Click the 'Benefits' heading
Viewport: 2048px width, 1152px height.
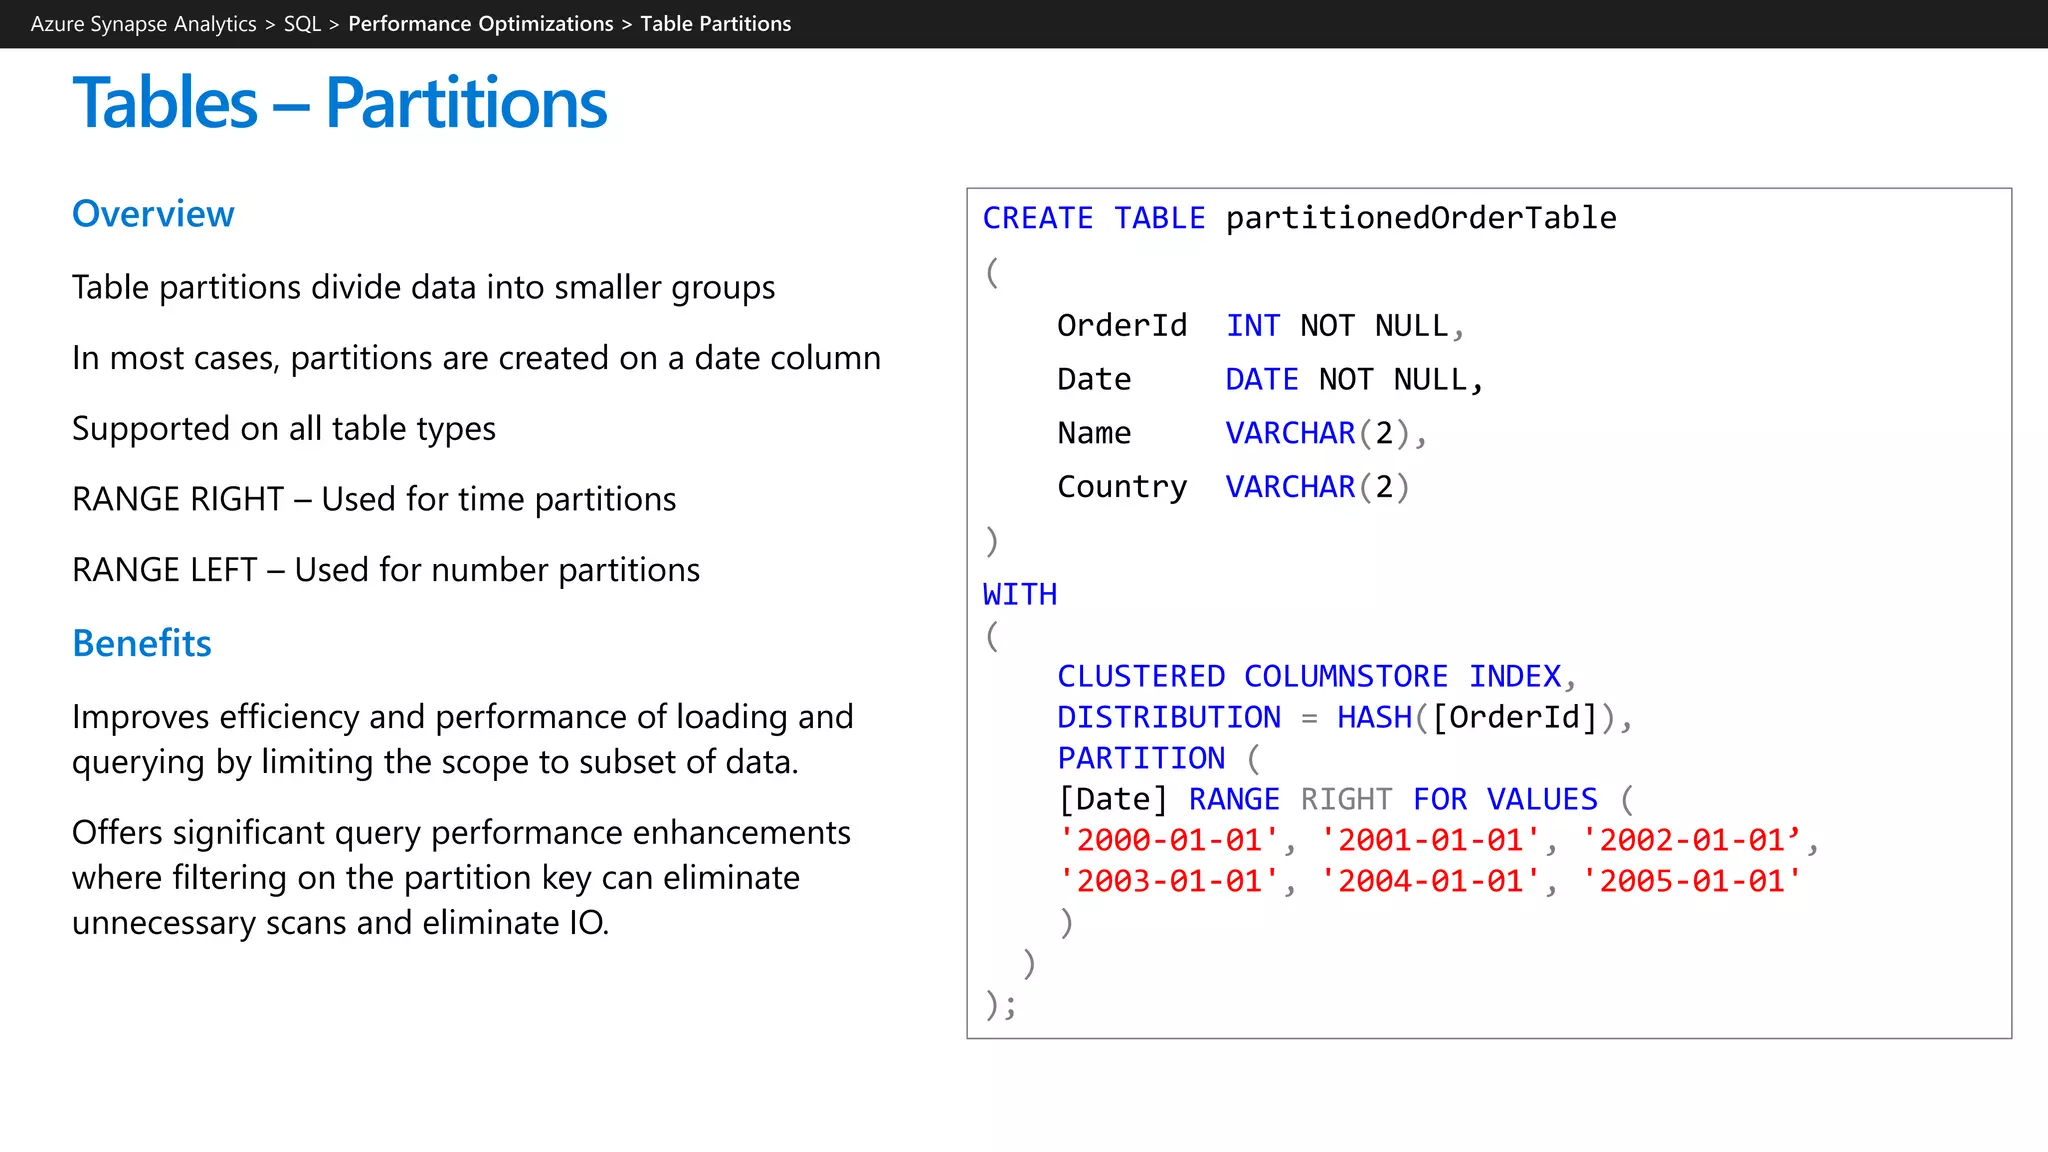click(x=142, y=643)
